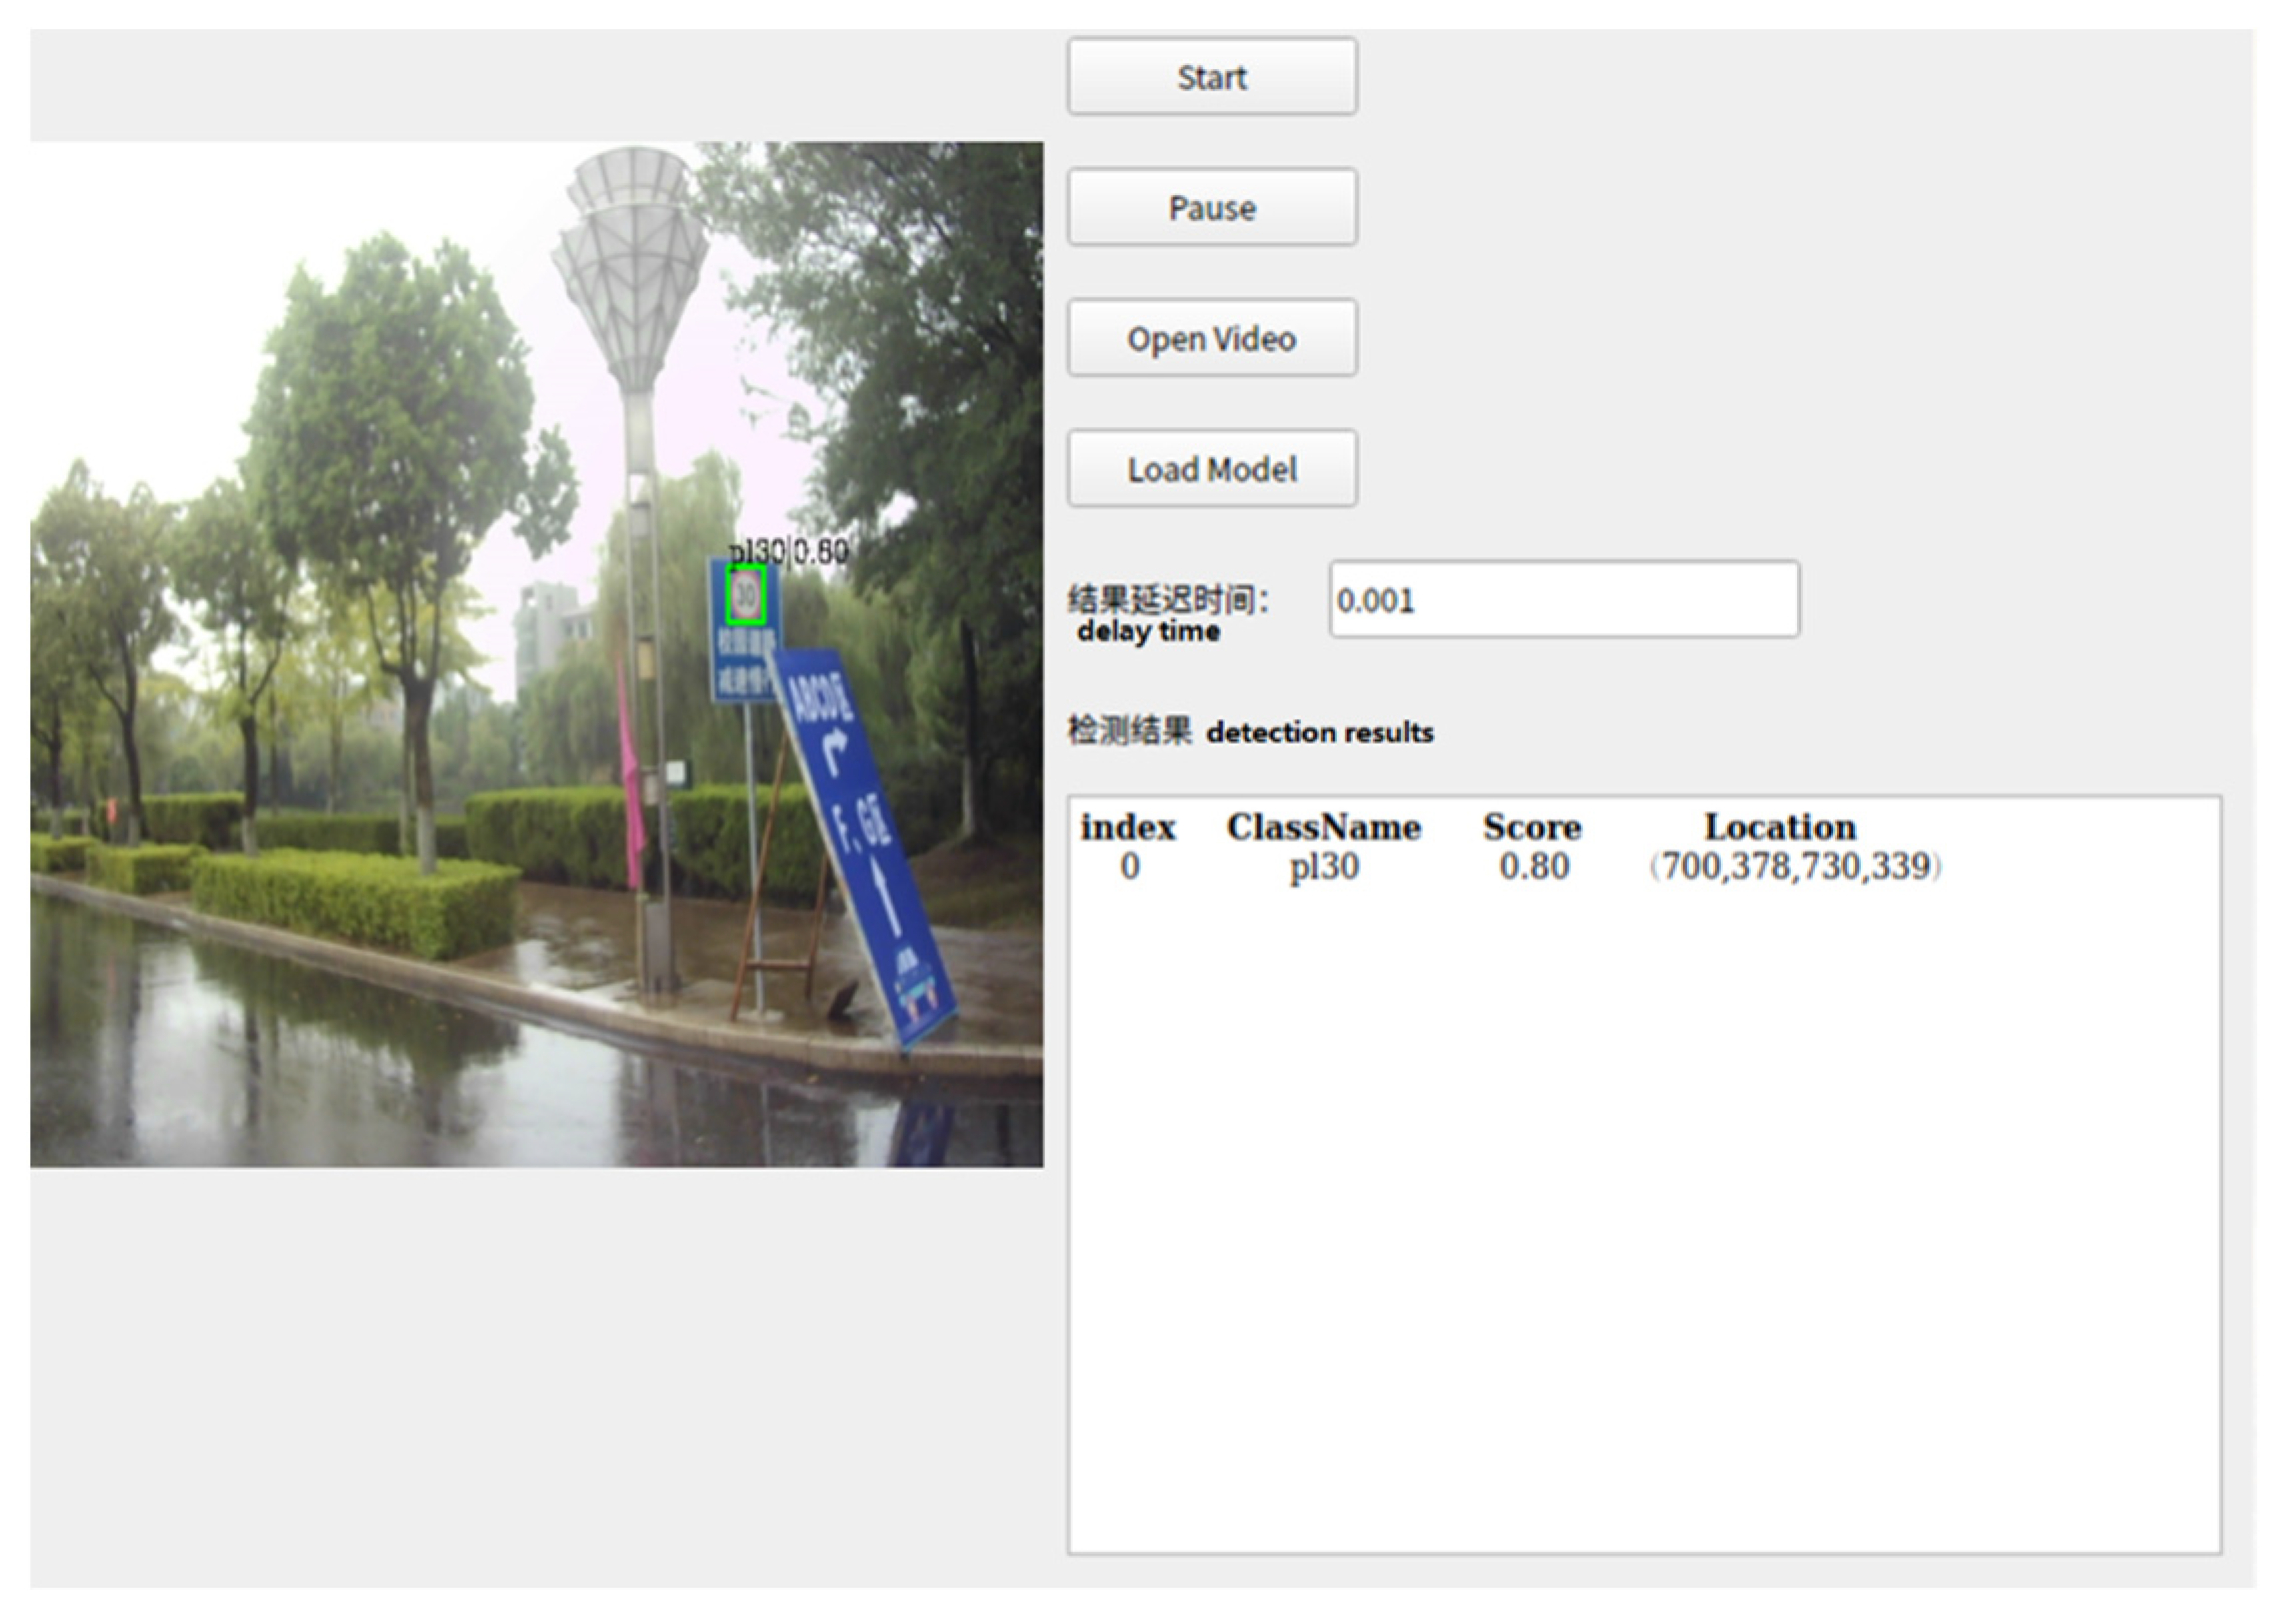Click the Score column header
Screen dimensions: 2284x1624
click(x=1531, y=827)
